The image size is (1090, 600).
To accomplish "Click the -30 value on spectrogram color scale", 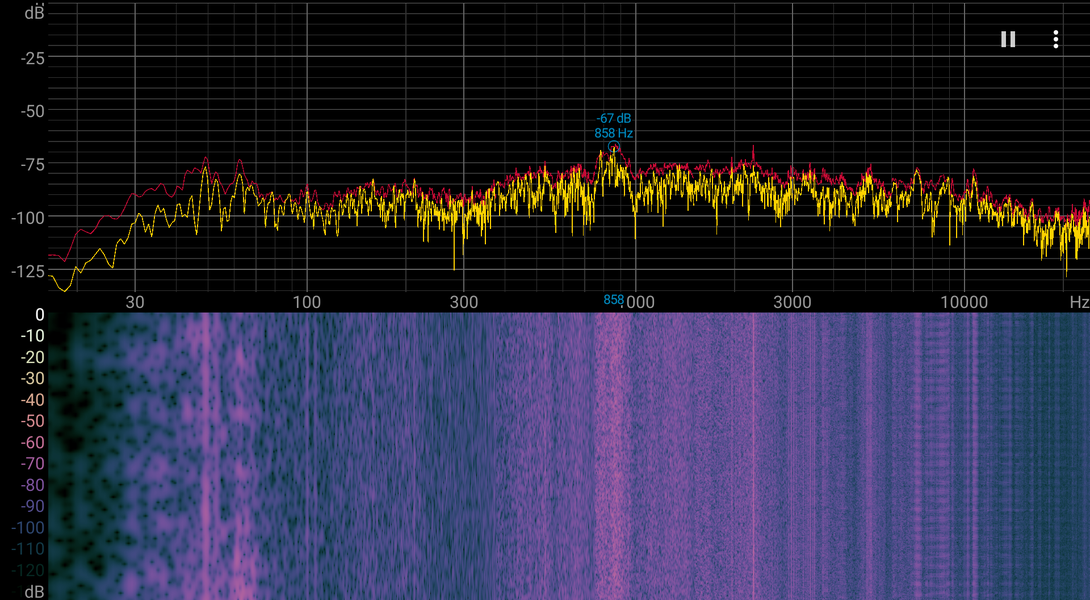I will click(x=32, y=379).
